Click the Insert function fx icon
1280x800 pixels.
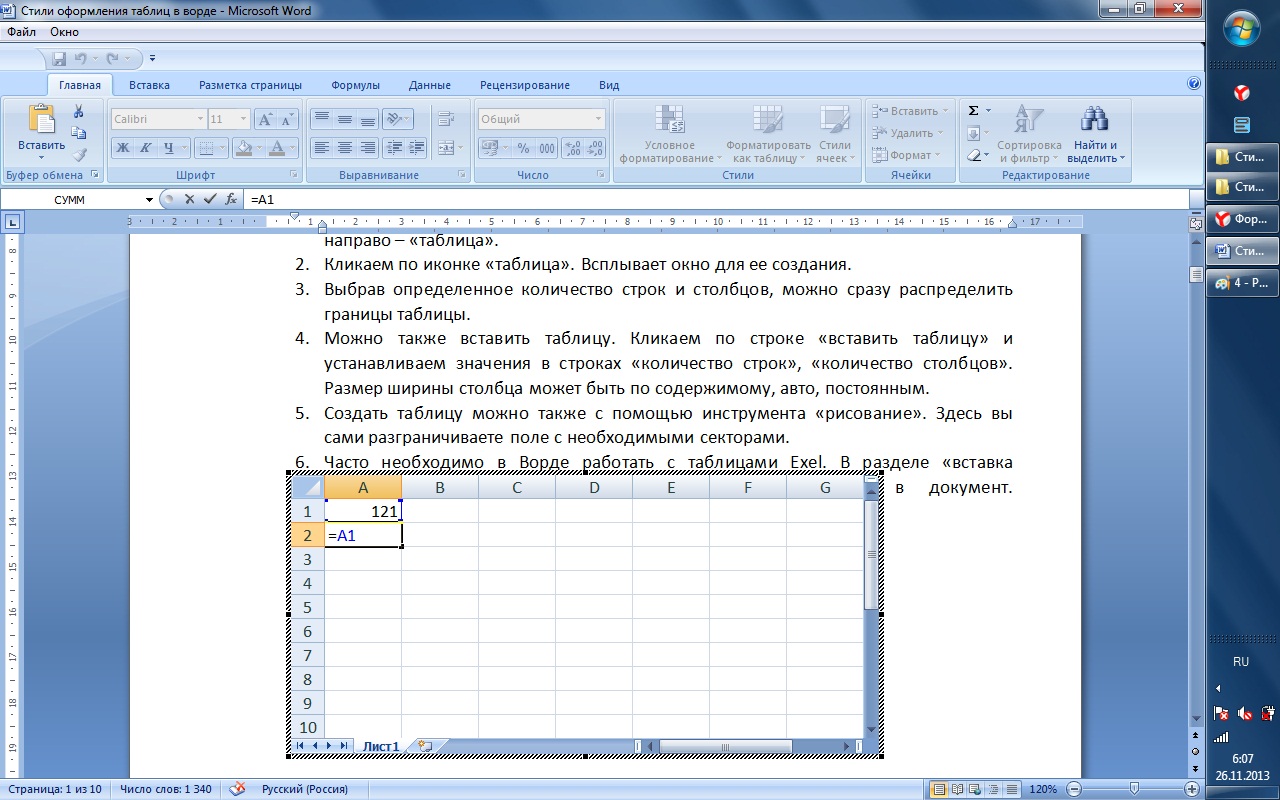coord(231,199)
